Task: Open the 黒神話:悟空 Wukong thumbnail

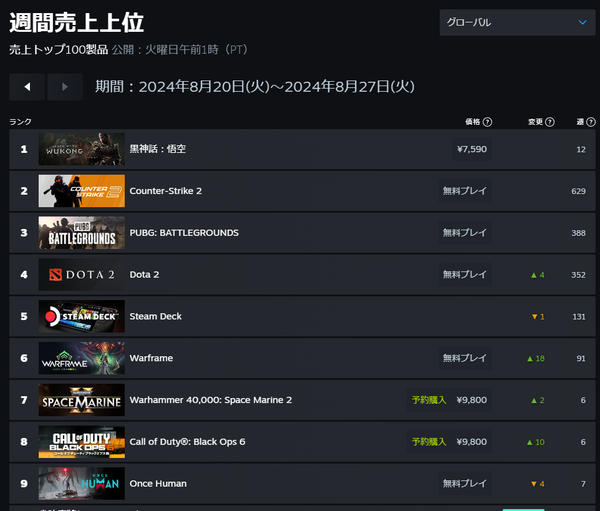Action: (82, 149)
